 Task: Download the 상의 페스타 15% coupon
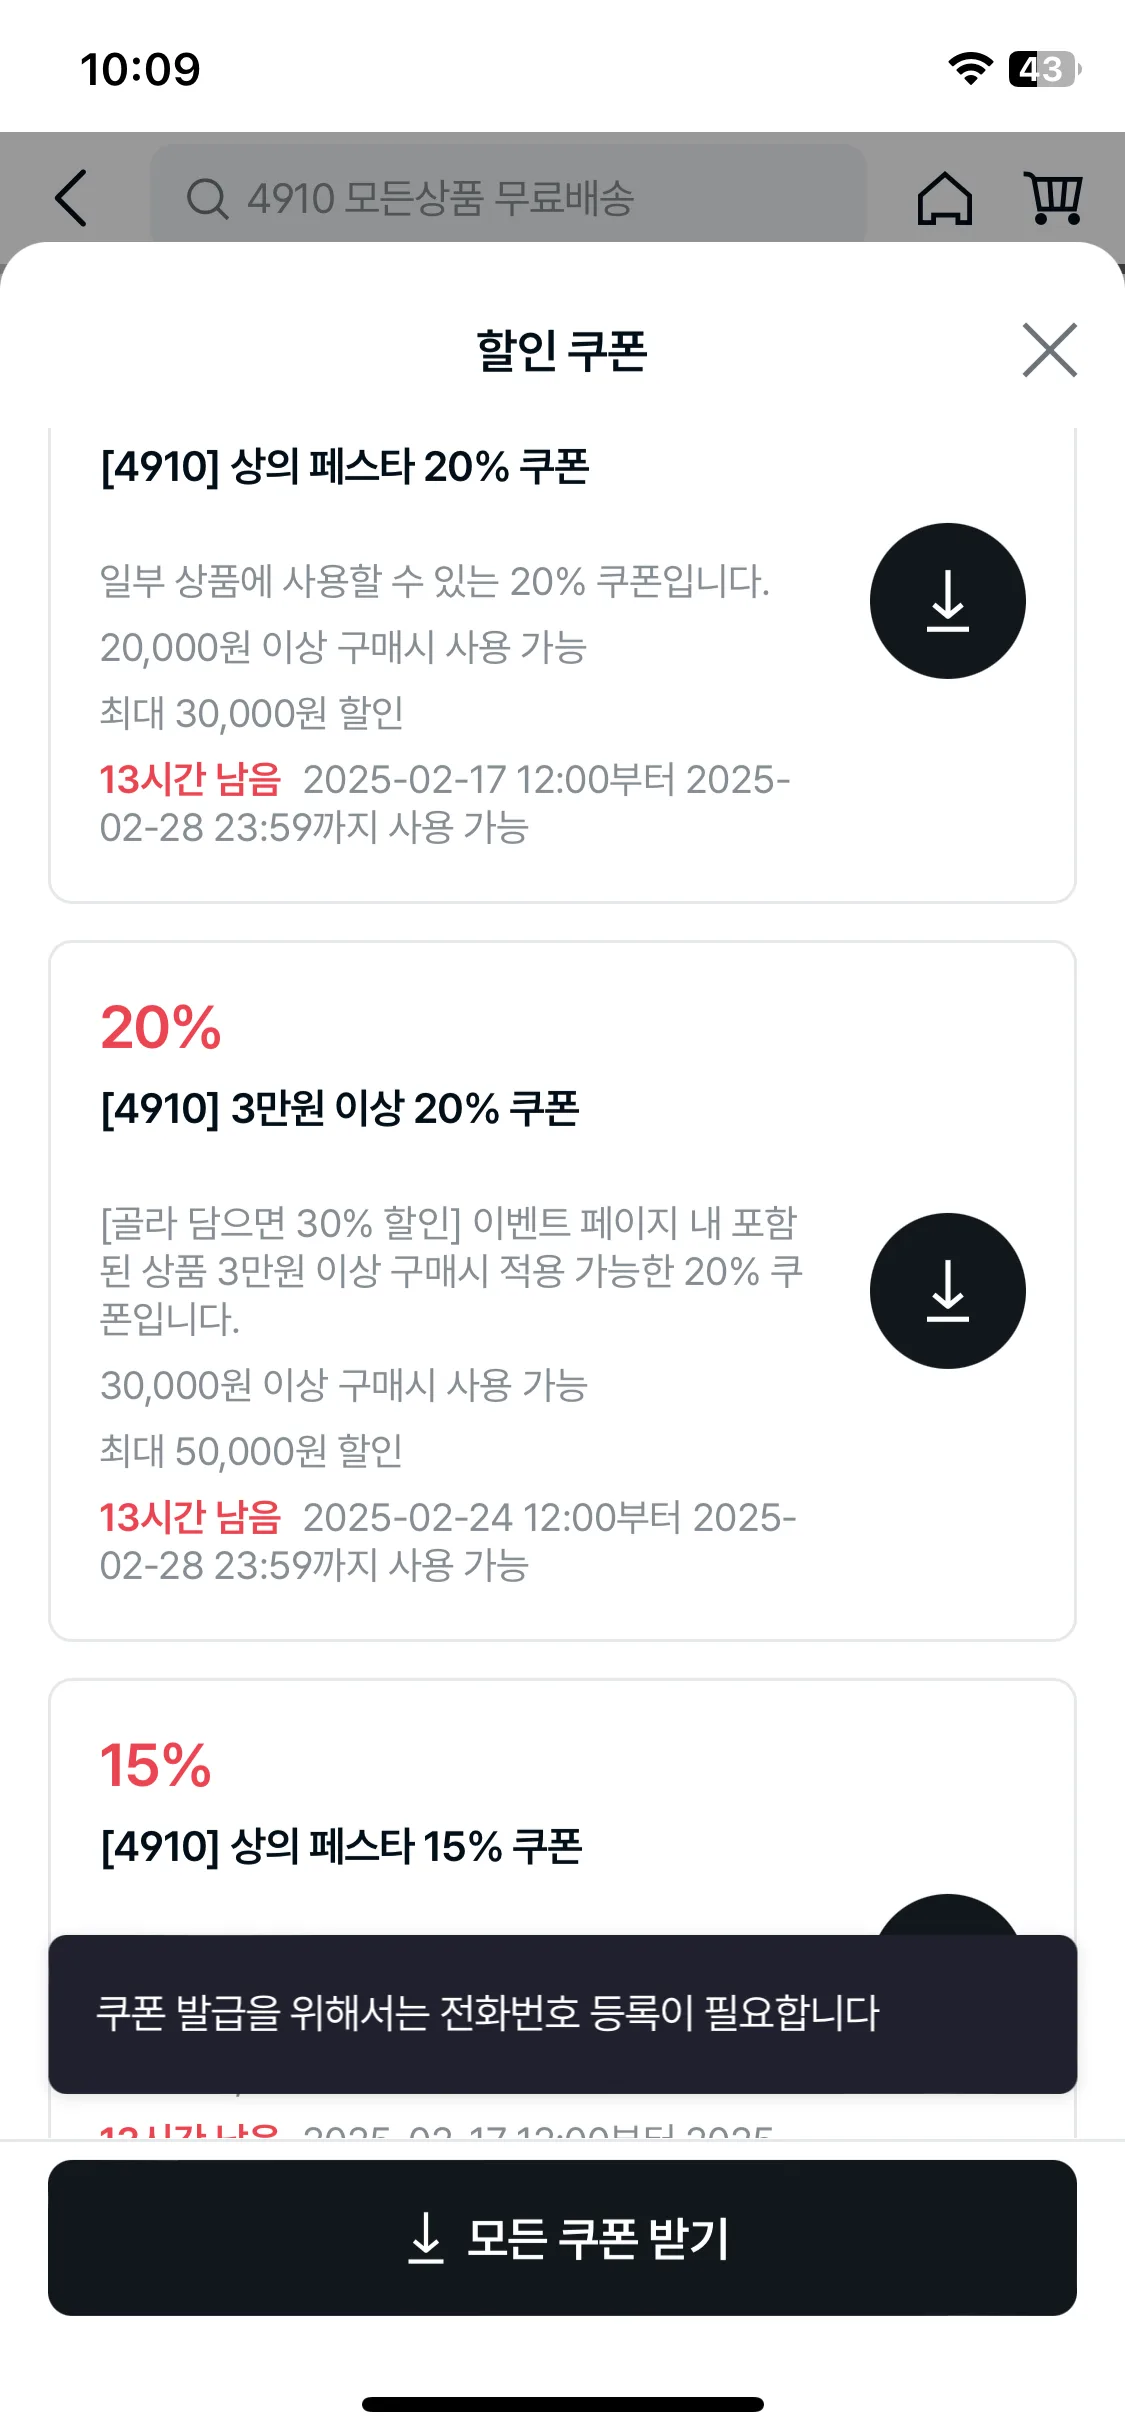coord(947,1915)
